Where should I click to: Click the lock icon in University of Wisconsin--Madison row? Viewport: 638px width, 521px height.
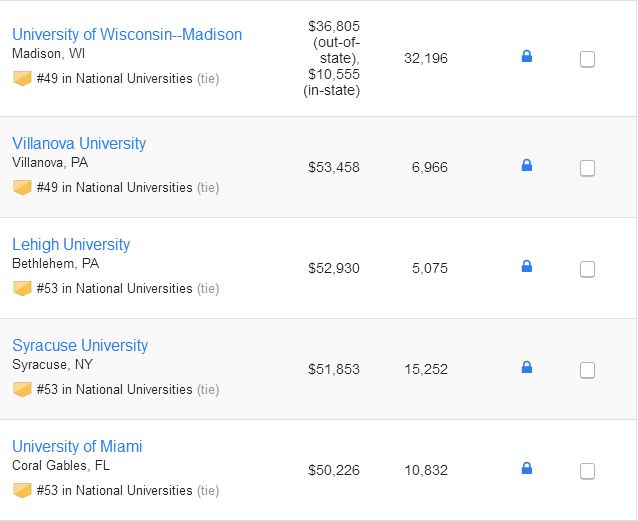click(x=527, y=56)
